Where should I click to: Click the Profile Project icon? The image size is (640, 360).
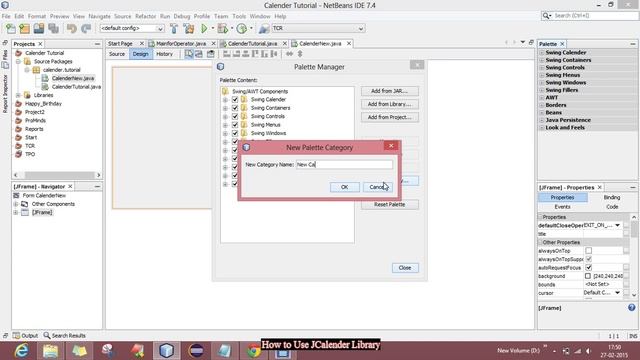(242, 28)
